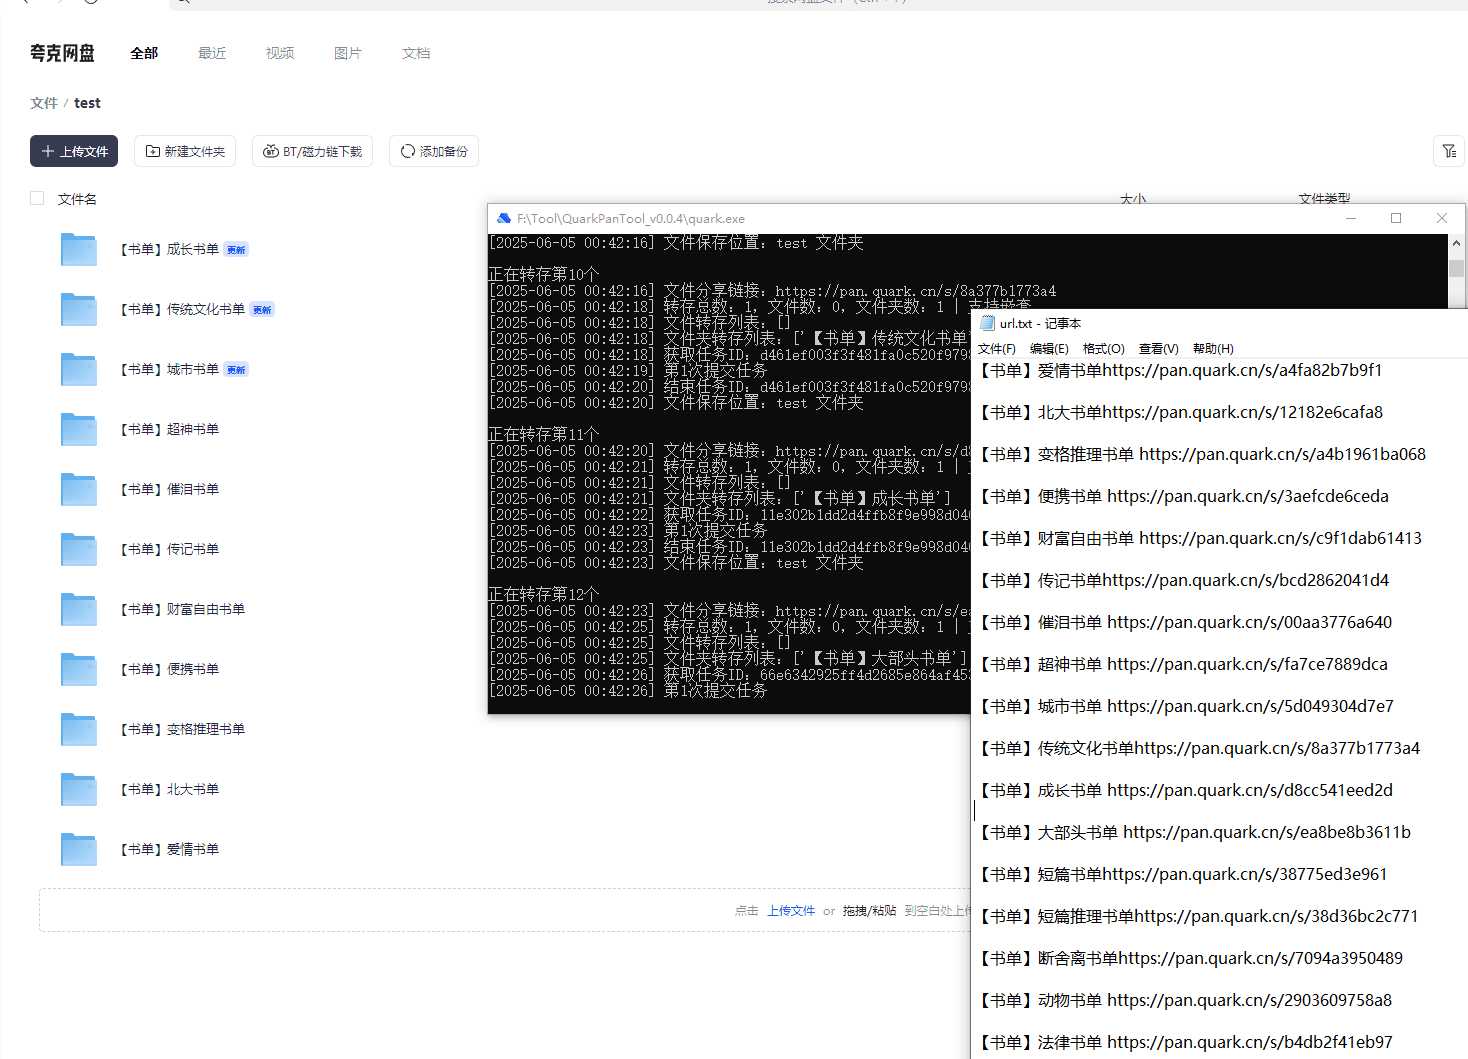
Task: Open the 【书单】爱情书单 folder icon
Action: 78,849
